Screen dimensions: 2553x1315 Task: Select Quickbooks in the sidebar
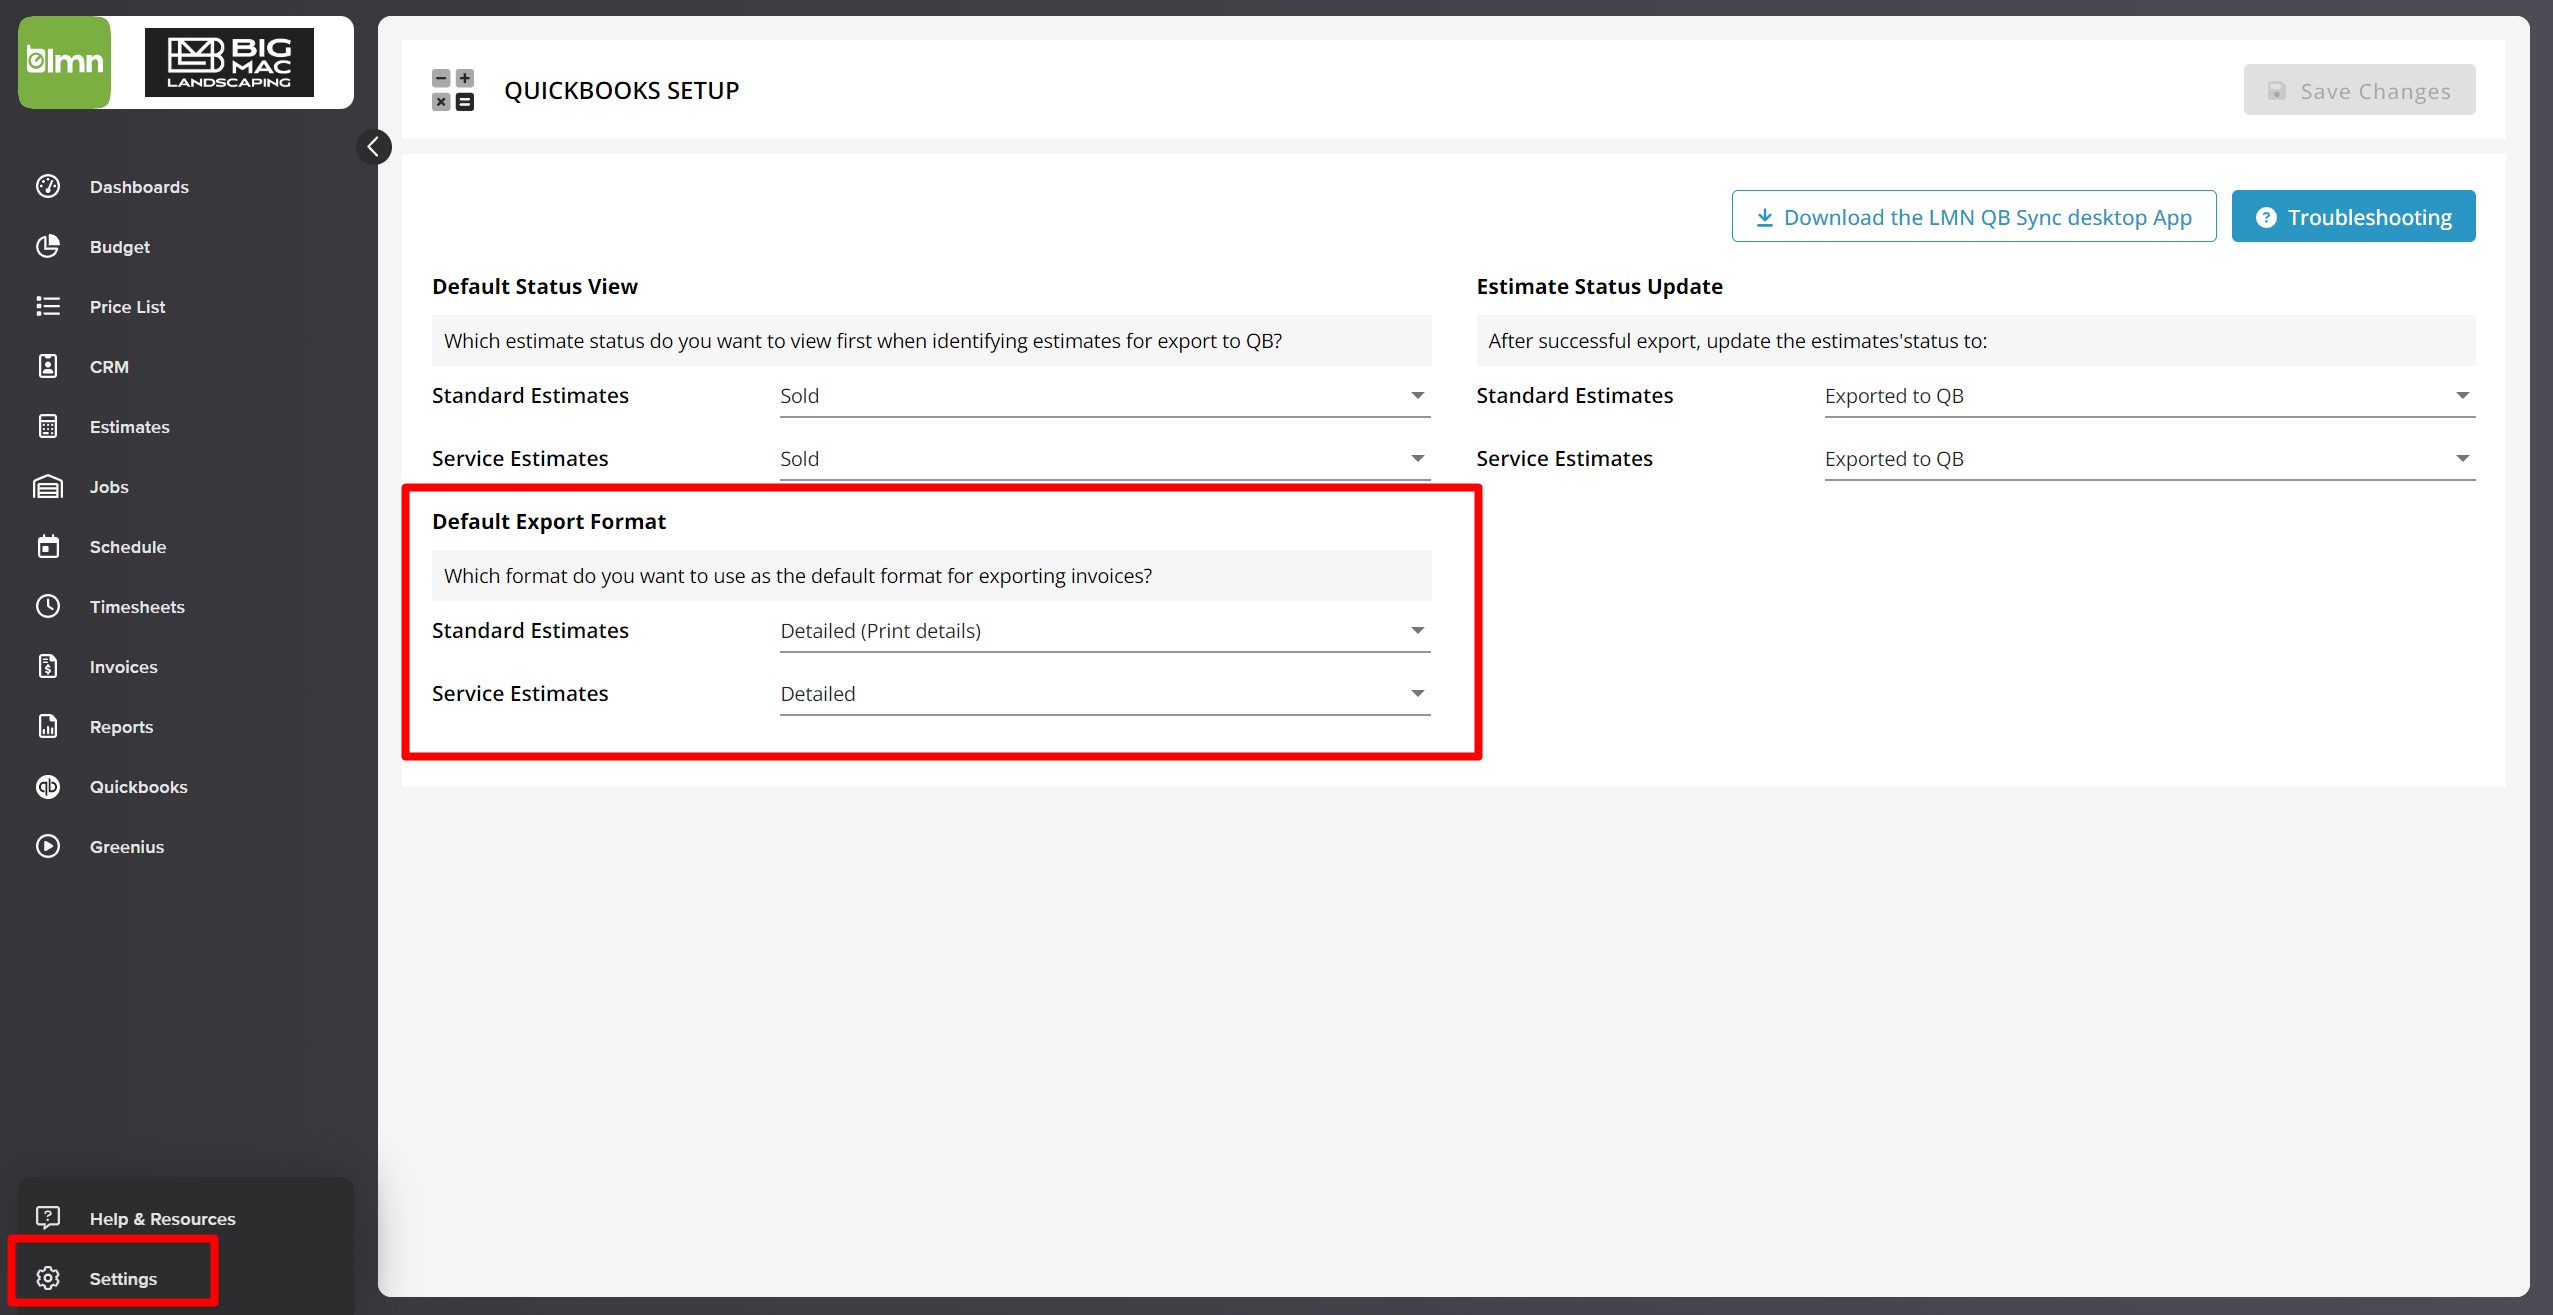point(139,787)
